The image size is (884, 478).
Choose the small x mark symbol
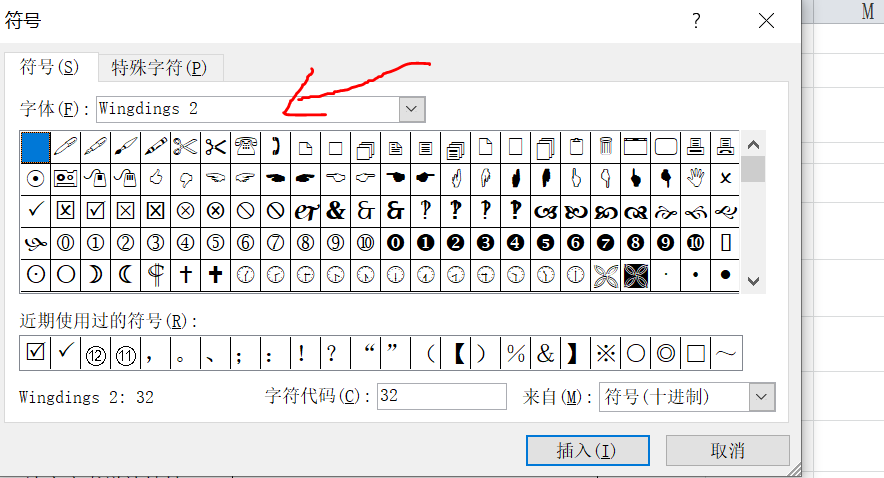[726, 179]
